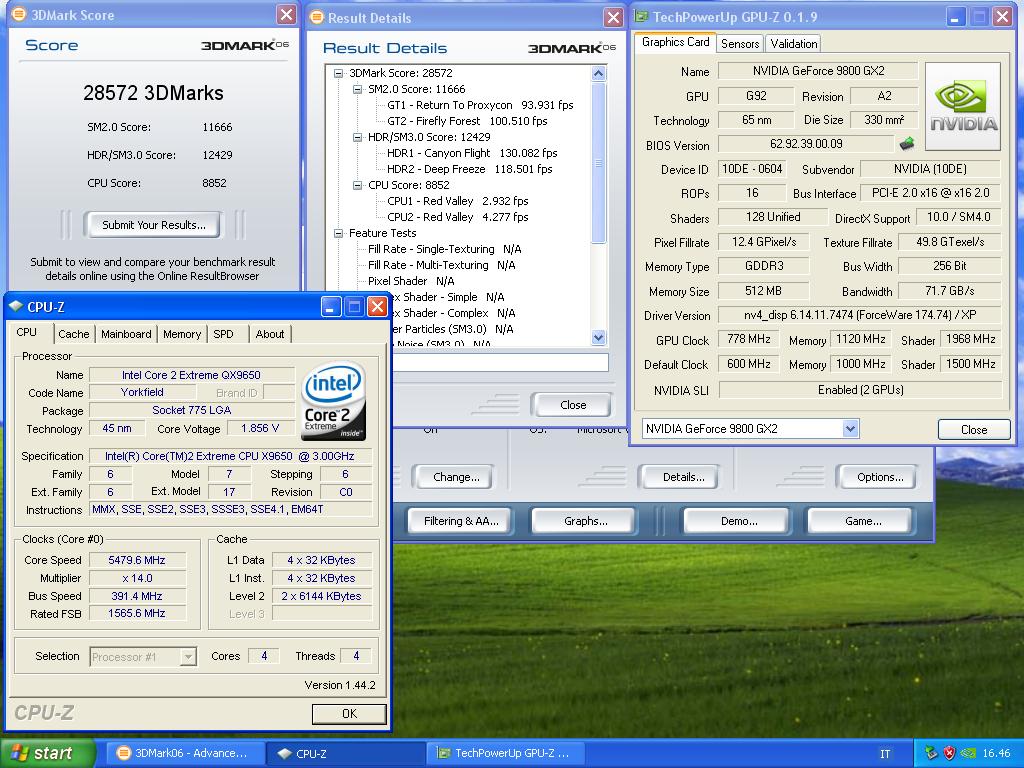Select the CPU tab in CPU-Z
This screenshot has width=1024, height=768.
click(27, 332)
